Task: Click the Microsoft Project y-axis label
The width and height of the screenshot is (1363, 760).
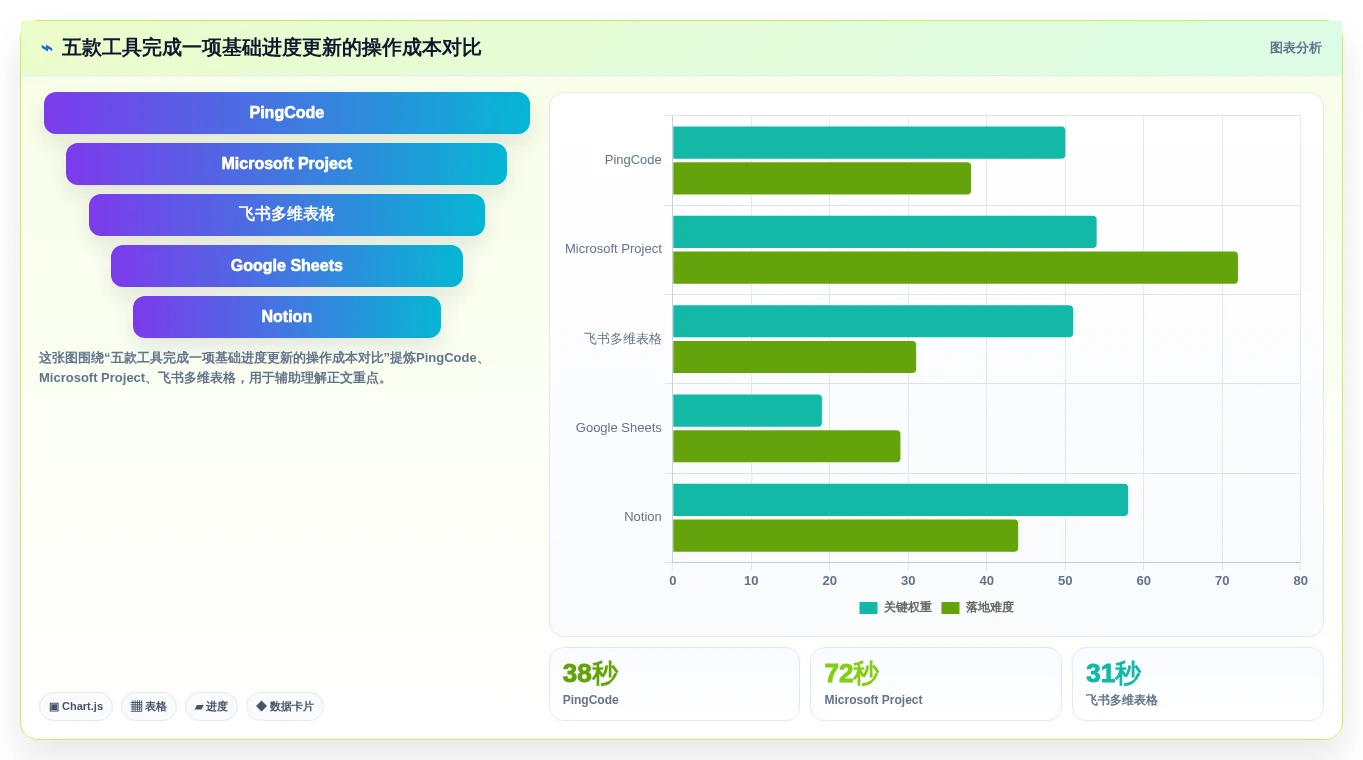Action: pyautogui.click(x=613, y=249)
